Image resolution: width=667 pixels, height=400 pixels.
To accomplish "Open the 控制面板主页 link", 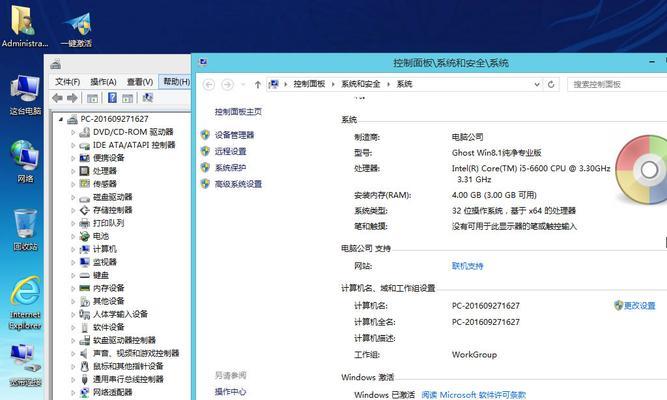I will pyautogui.click(x=238, y=112).
